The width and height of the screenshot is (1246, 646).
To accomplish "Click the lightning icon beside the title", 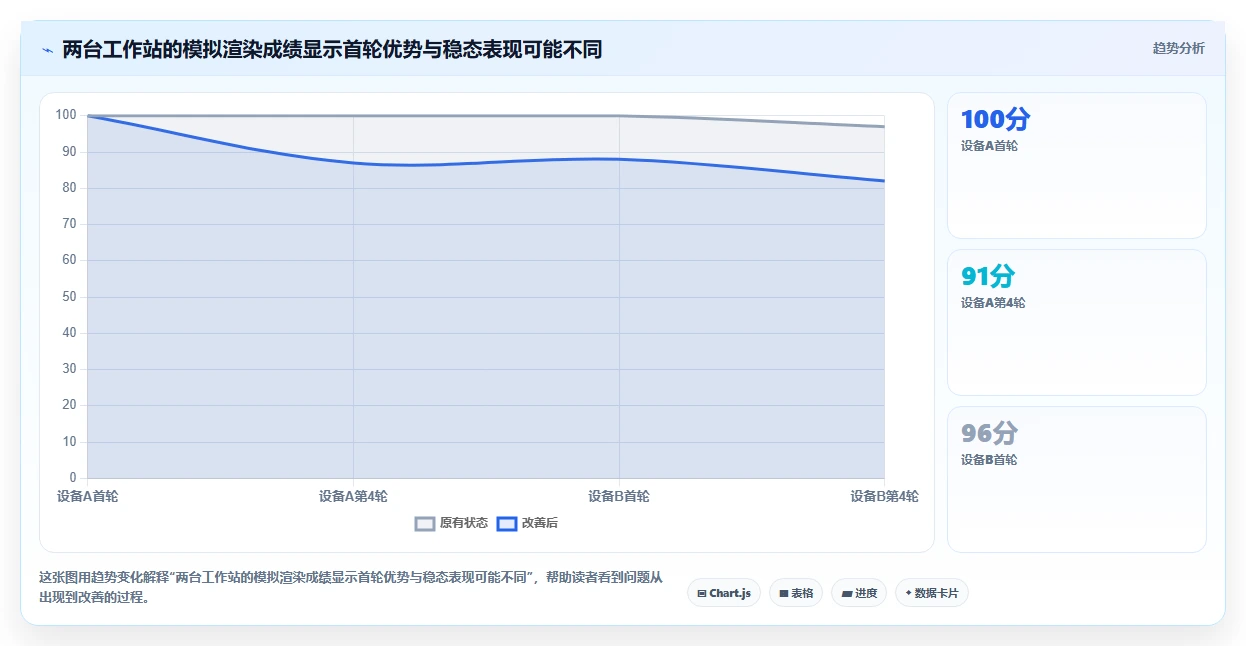I will click(x=47, y=49).
